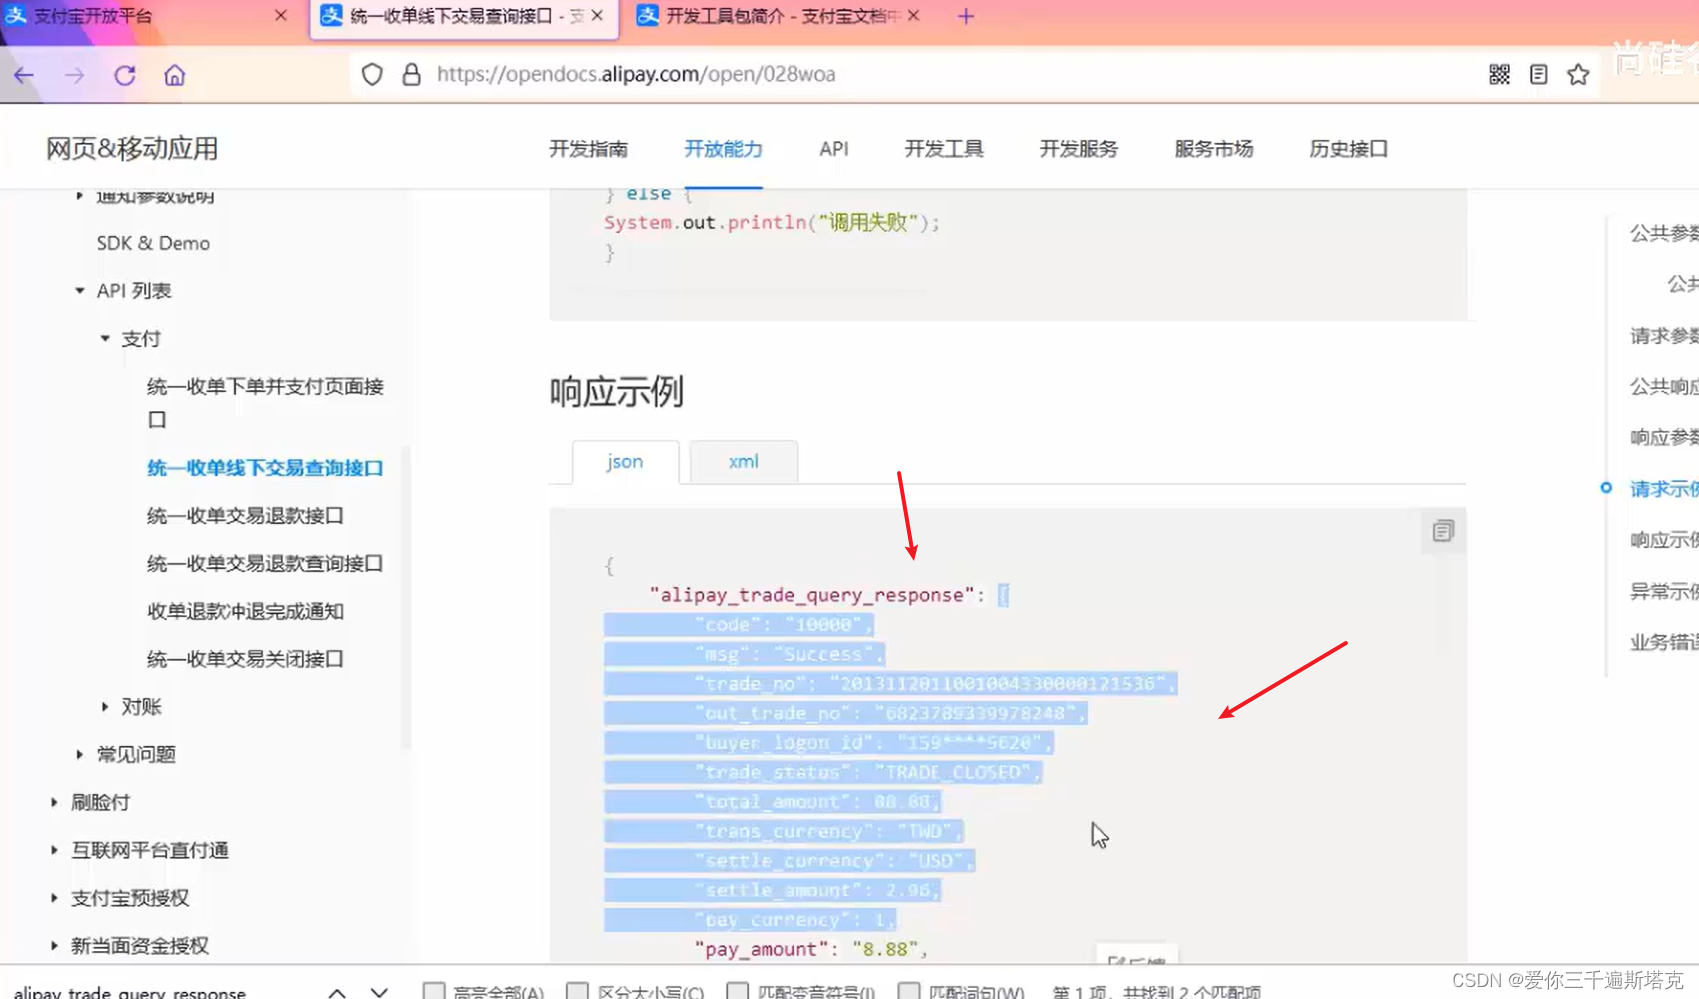Image resolution: width=1699 pixels, height=999 pixels.
Task: Jump to next find match arrow
Action: tap(379, 993)
